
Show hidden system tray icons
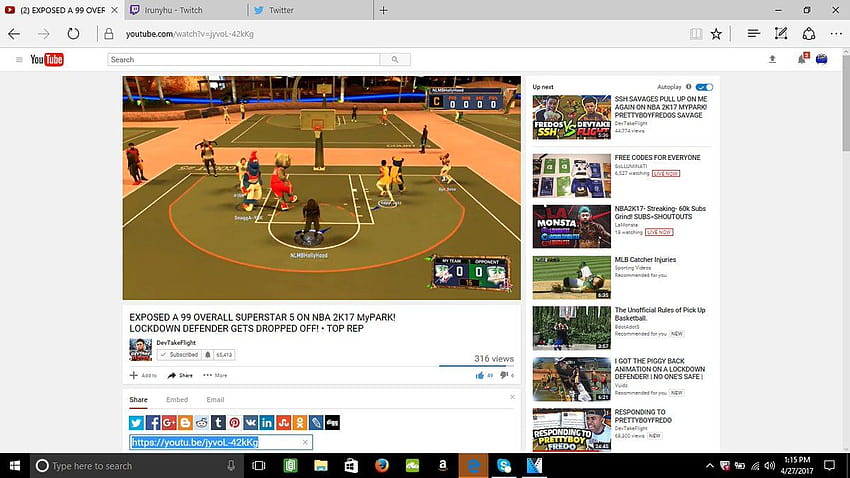click(x=710, y=466)
